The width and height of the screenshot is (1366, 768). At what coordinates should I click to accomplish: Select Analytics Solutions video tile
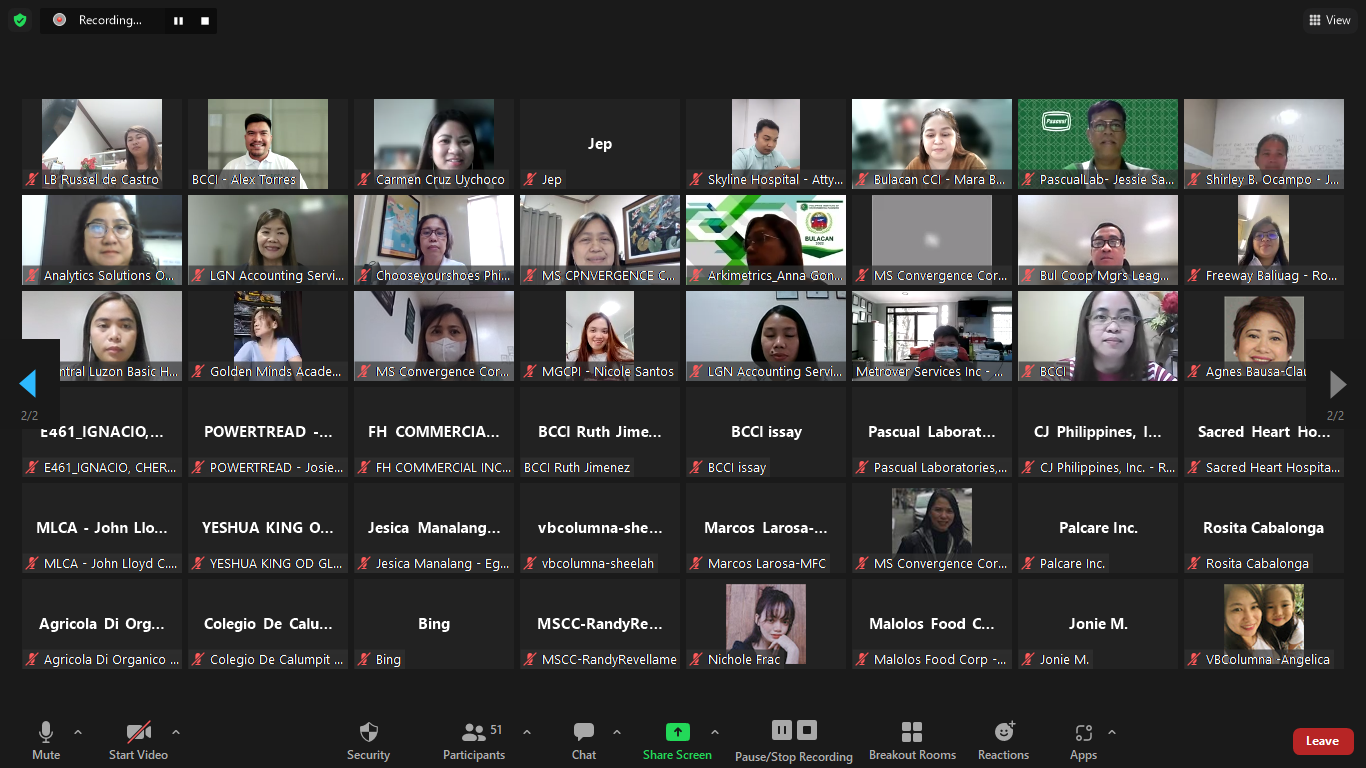[x=102, y=240]
